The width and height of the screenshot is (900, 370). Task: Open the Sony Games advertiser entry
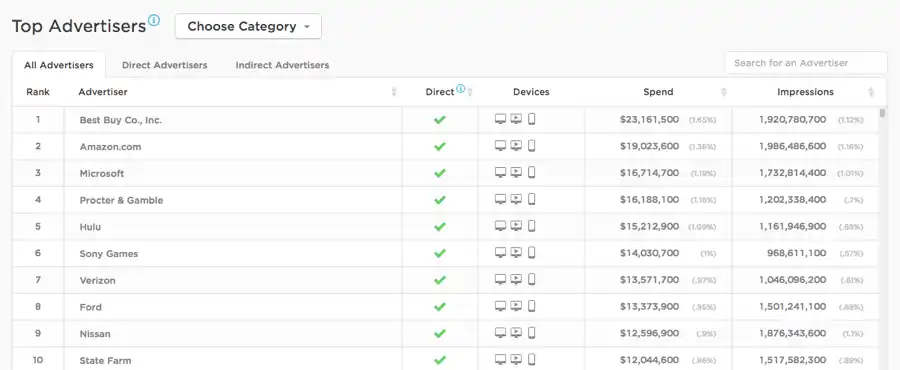click(108, 254)
